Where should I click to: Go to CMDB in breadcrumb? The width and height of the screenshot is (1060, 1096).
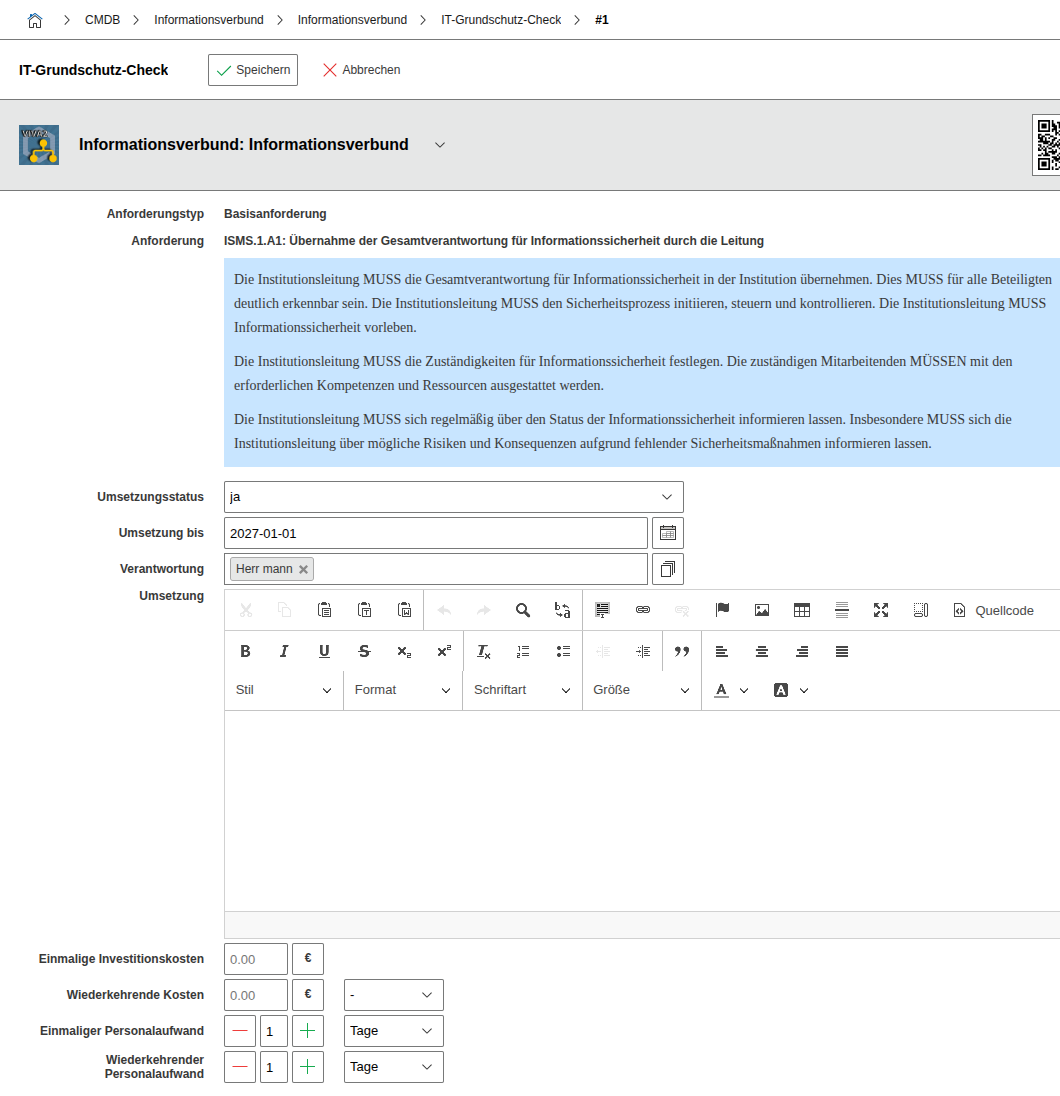tap(102, 20)
